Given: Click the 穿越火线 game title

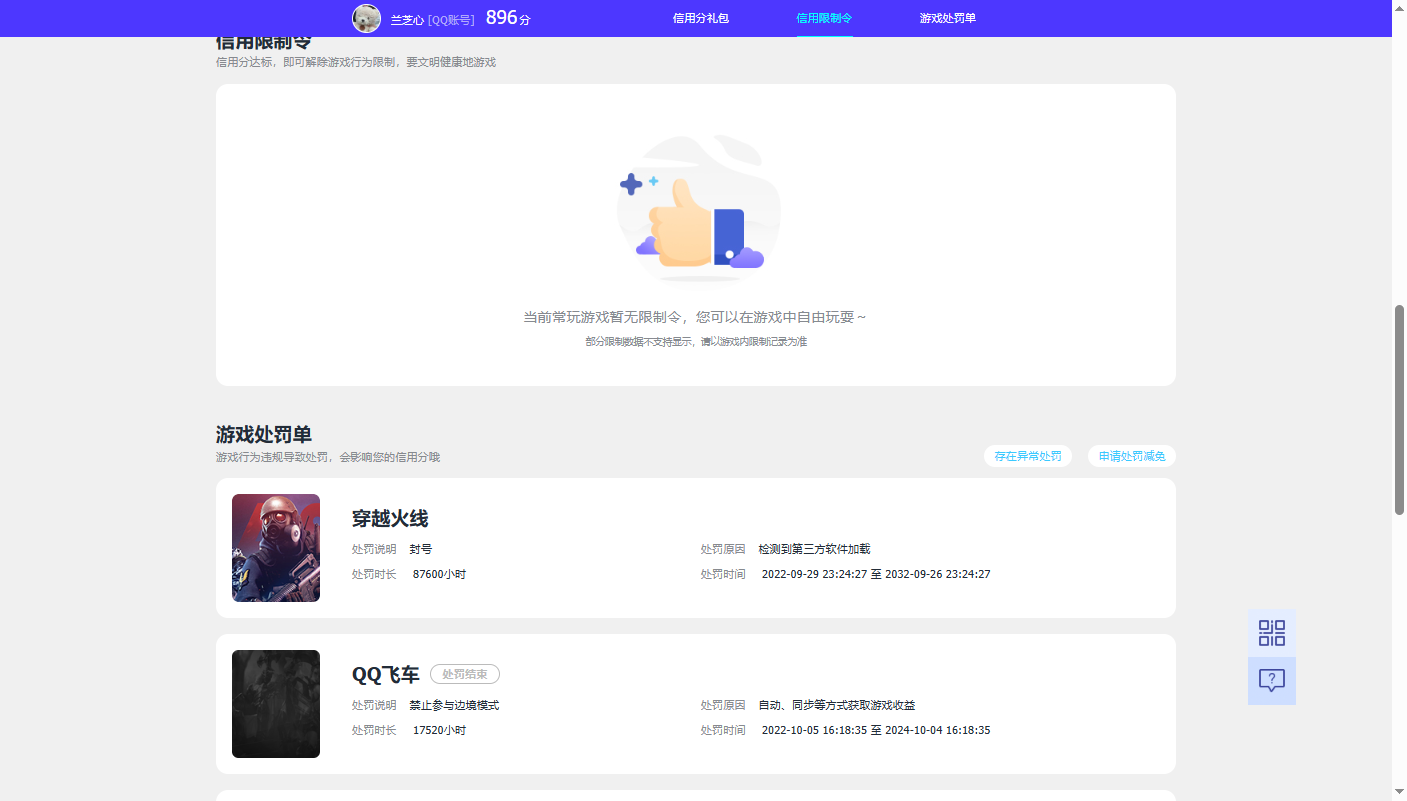Looking at the screenshot, I should click(390, 519).
